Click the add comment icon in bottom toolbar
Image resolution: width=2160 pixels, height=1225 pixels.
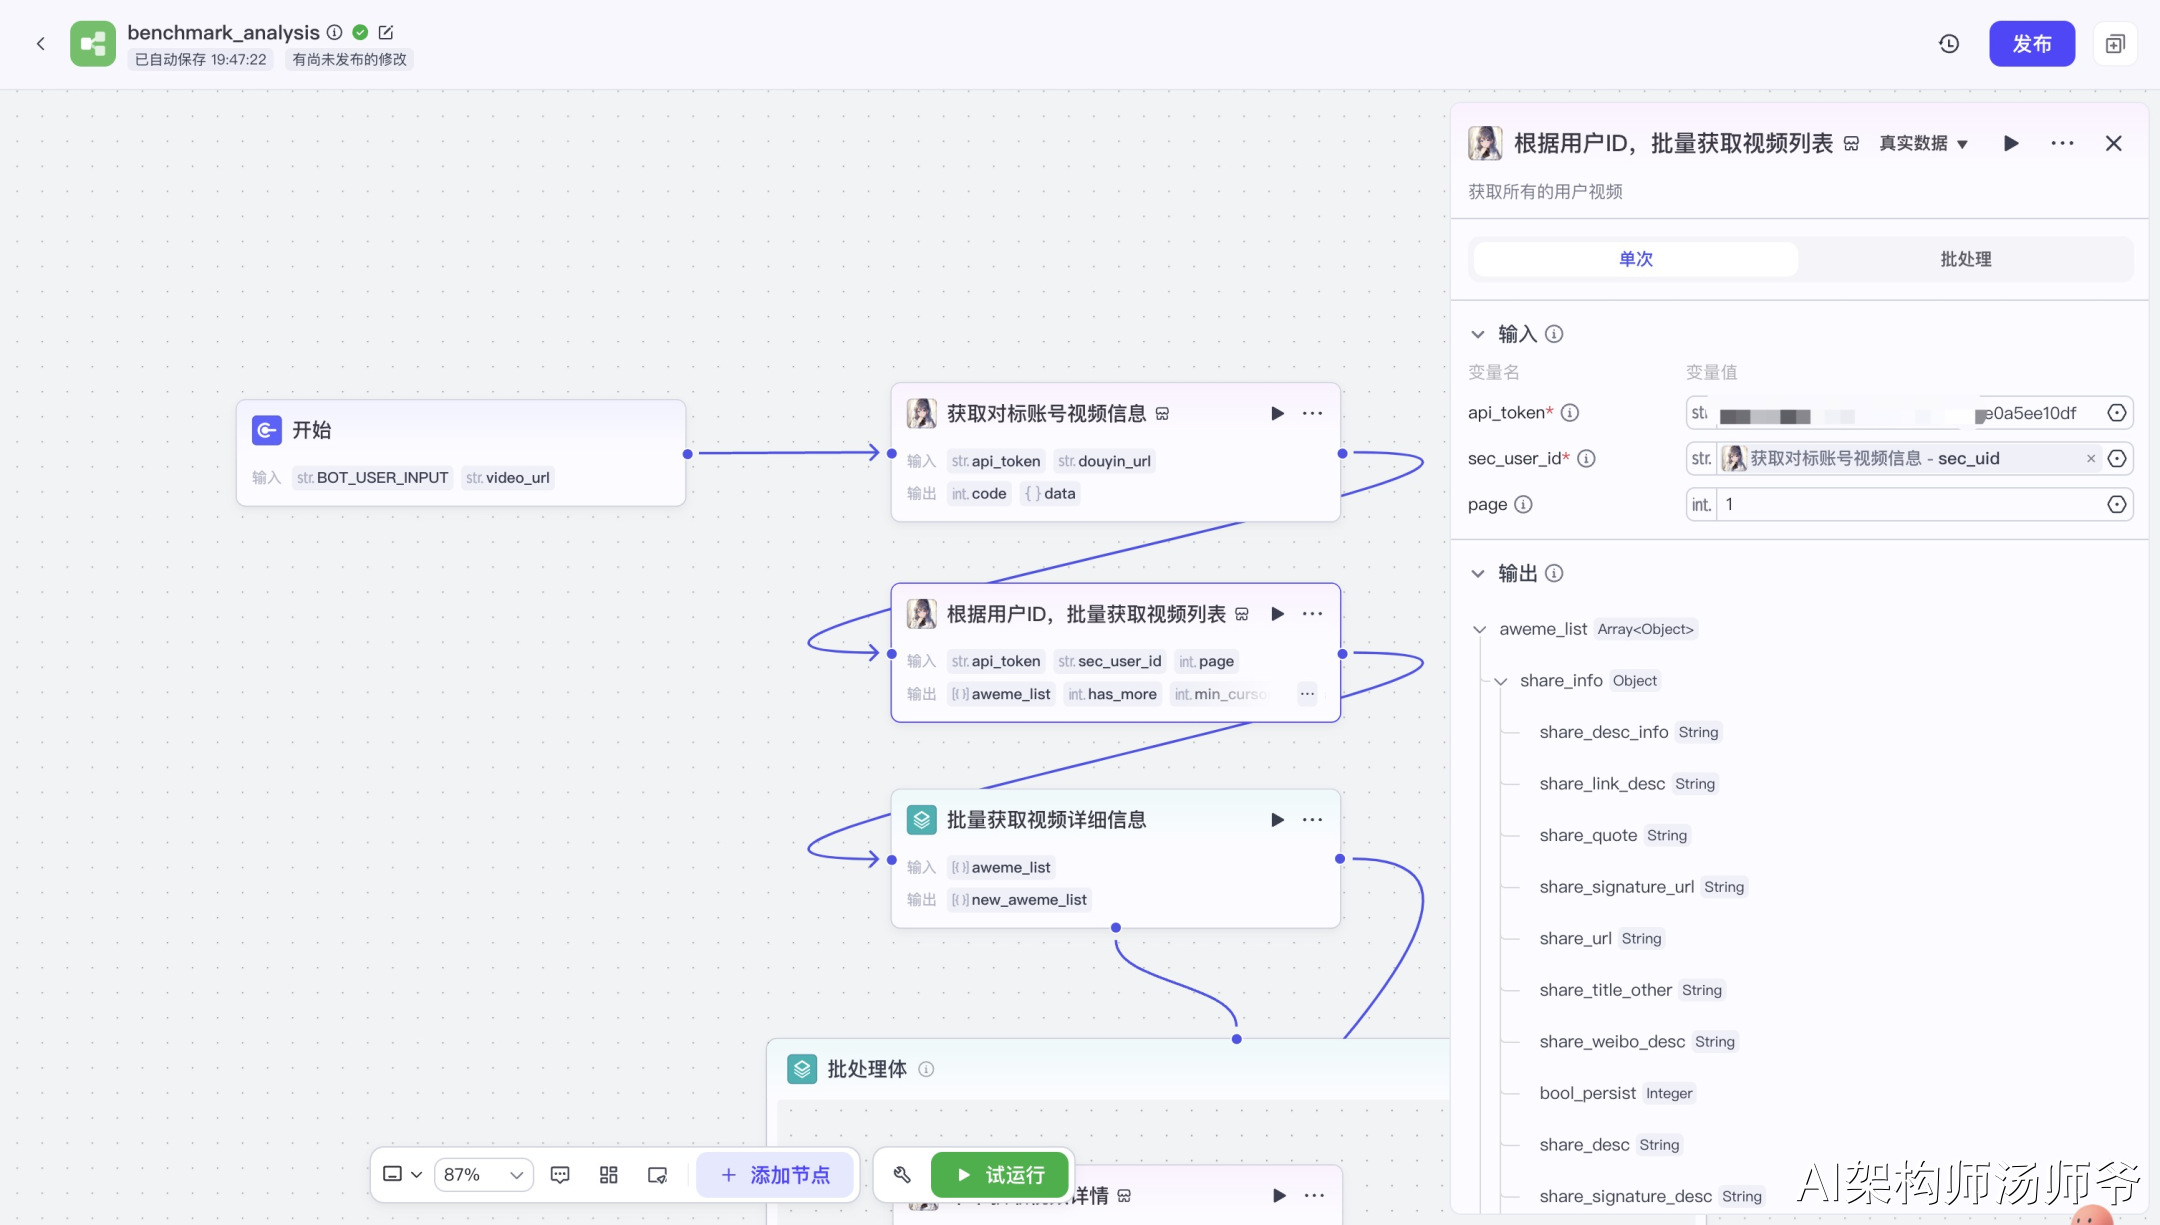click(x=560, y=1175)
